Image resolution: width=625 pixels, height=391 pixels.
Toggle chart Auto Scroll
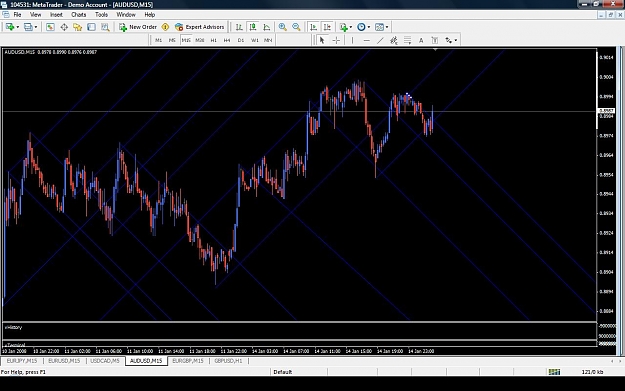tap(314, 27)
